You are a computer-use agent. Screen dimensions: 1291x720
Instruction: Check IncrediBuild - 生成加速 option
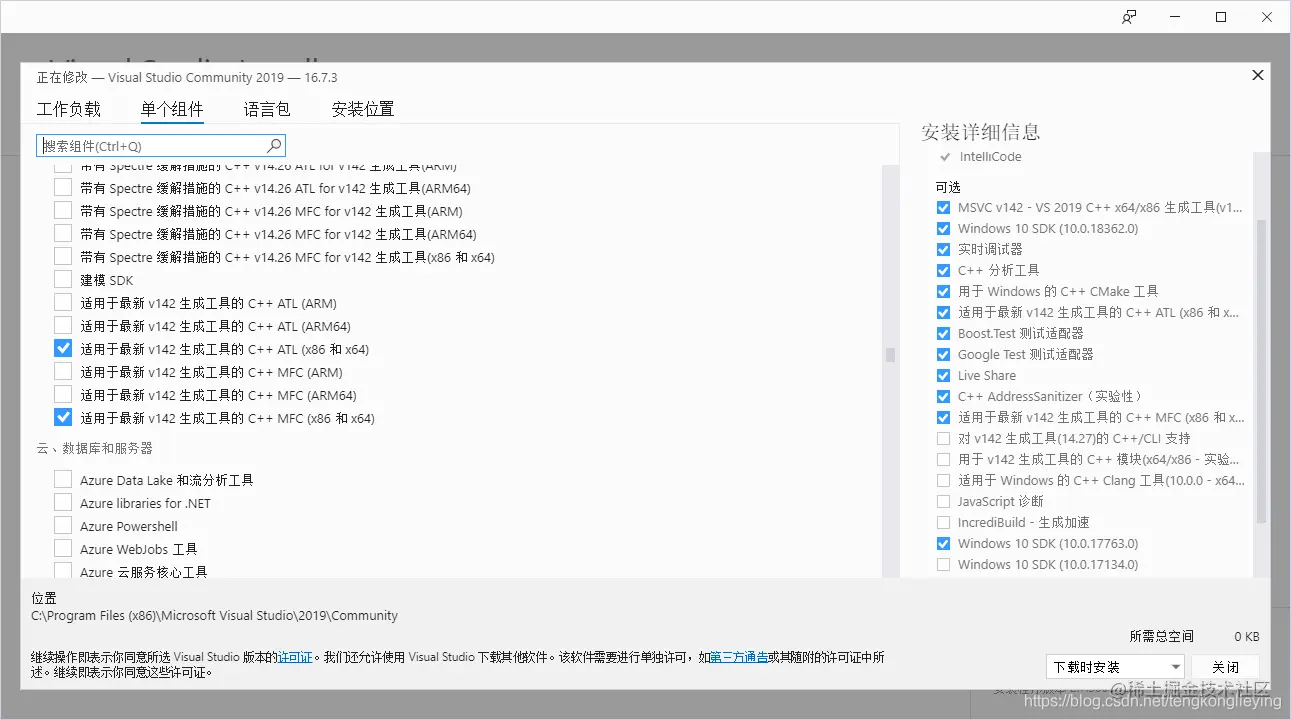click(x=943, y=522)
